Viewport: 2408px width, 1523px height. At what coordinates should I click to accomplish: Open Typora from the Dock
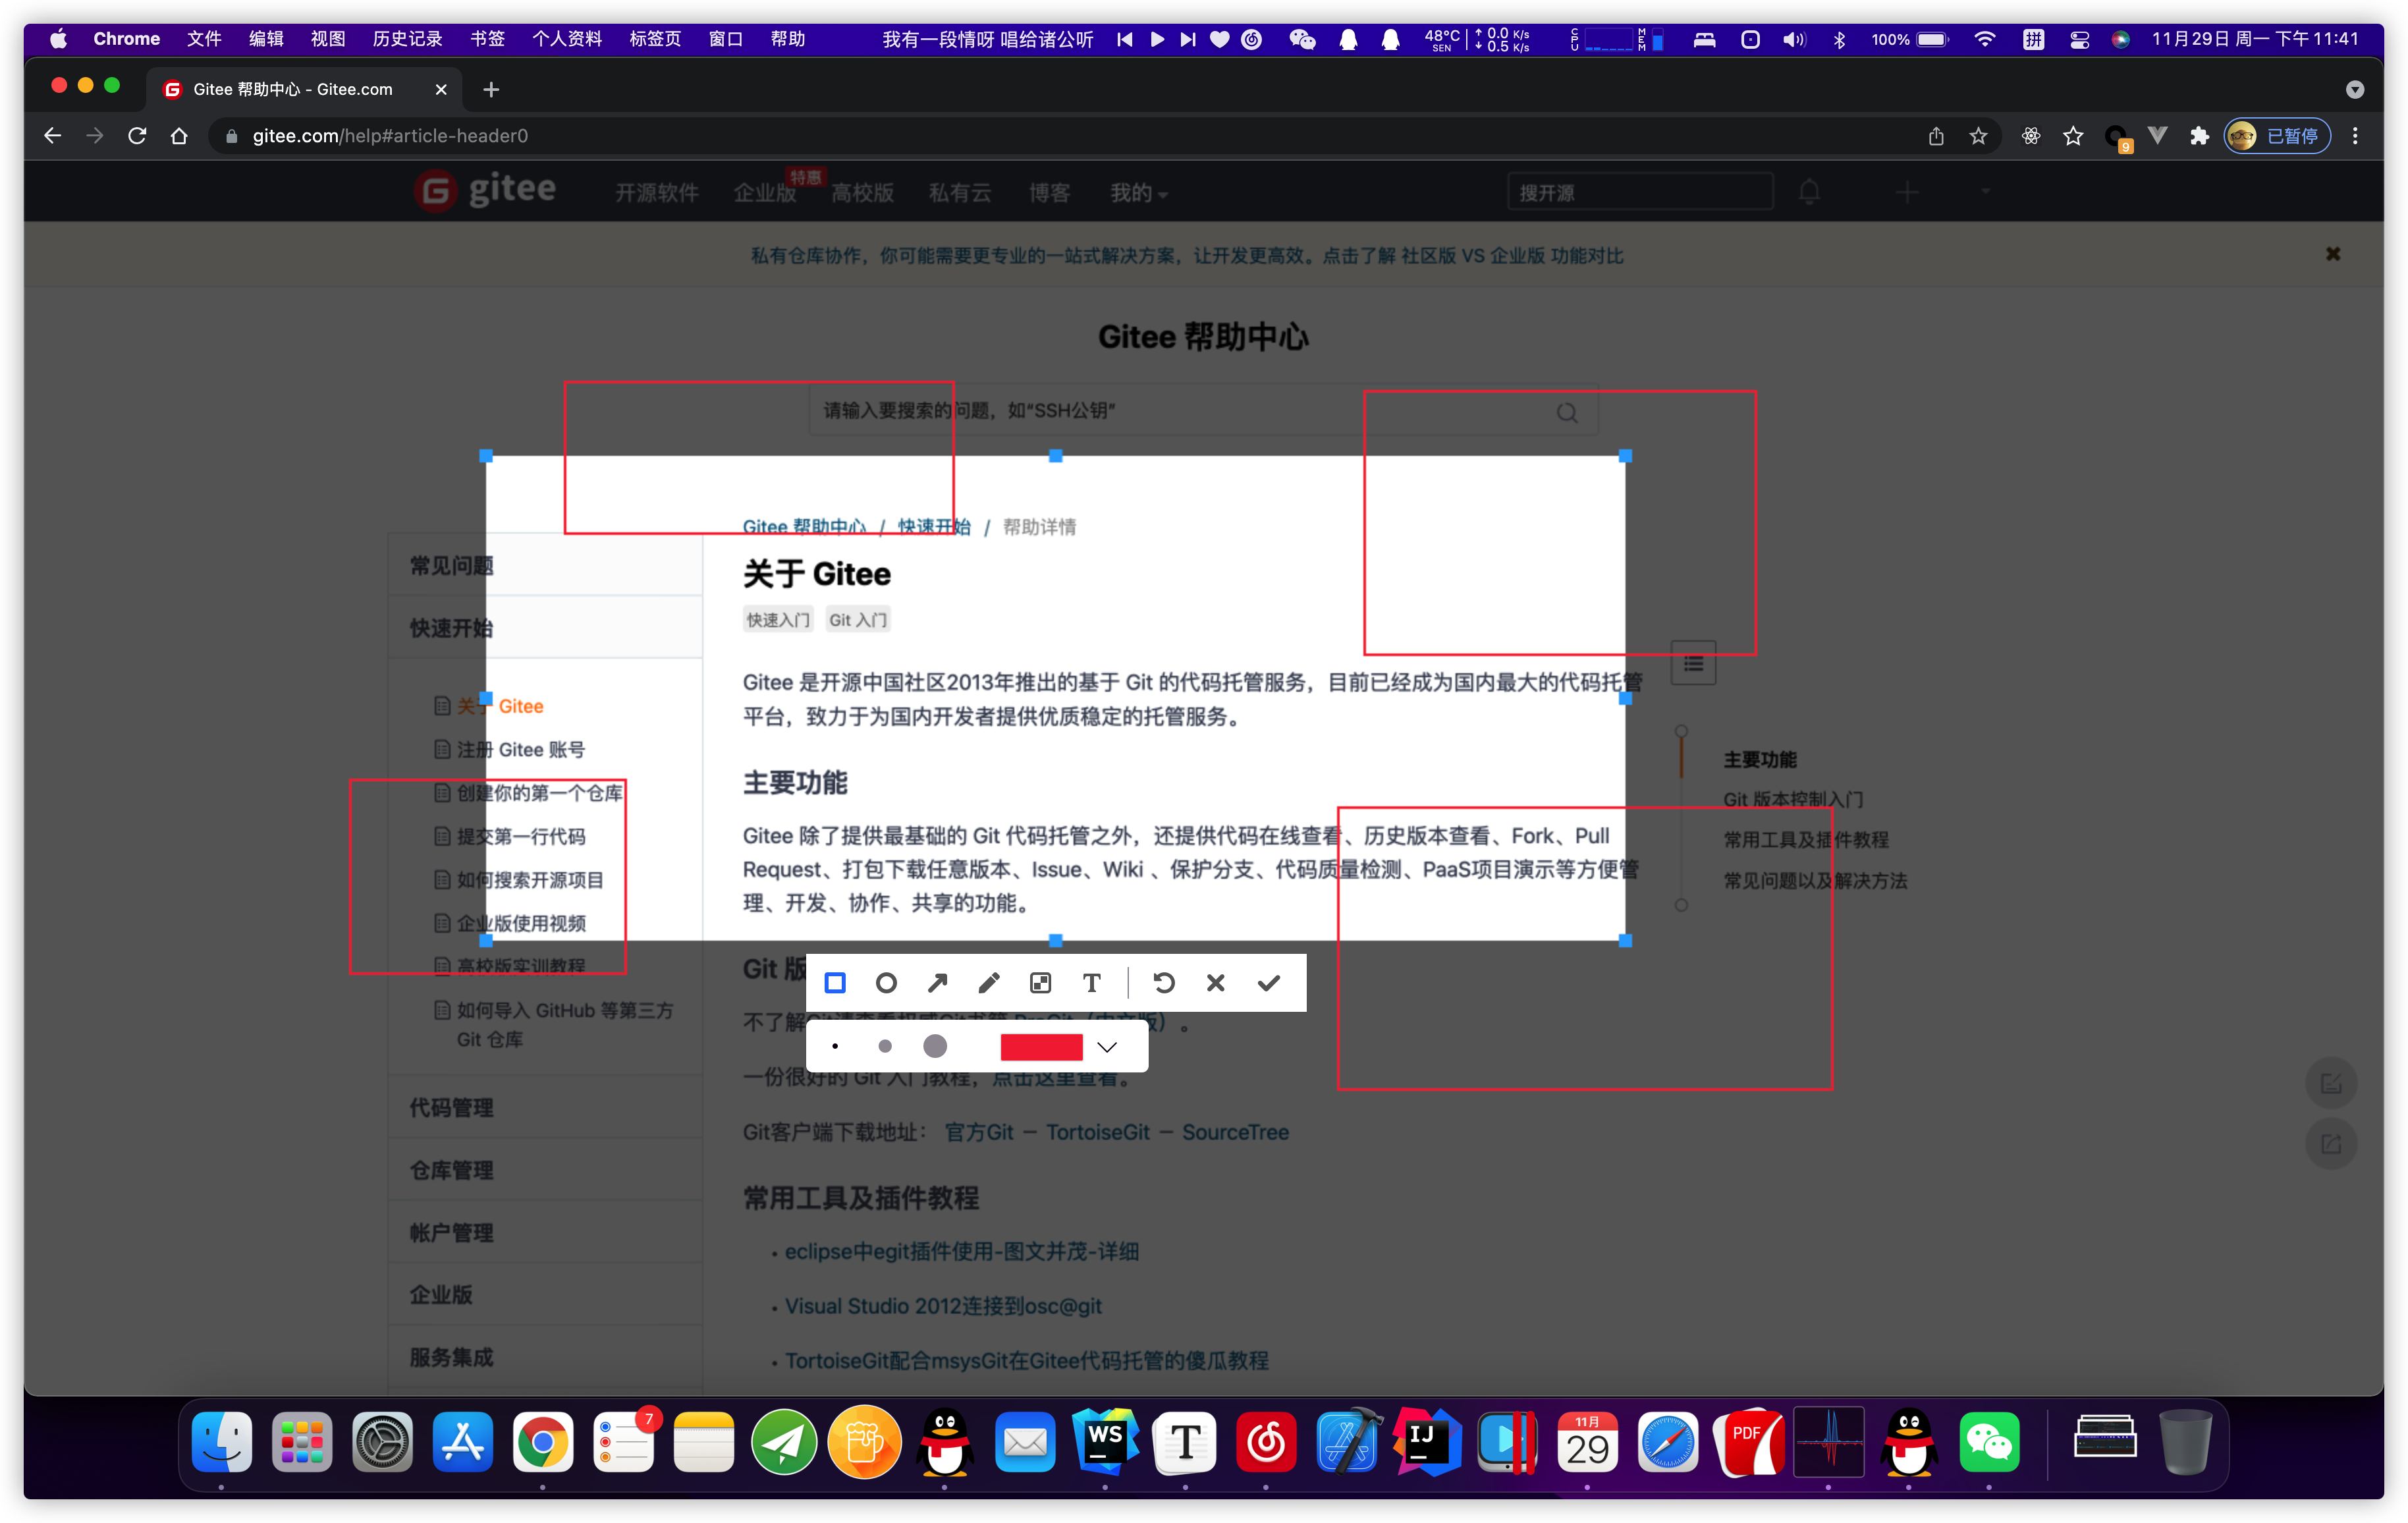tap(1185, 1441)
